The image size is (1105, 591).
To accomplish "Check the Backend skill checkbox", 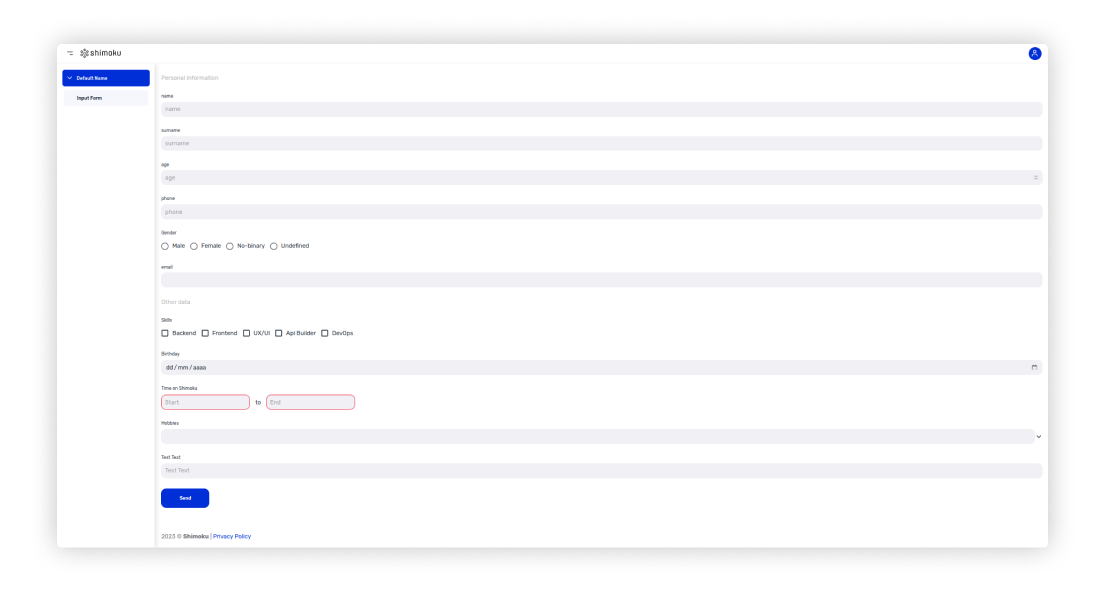I will [165, 333].
